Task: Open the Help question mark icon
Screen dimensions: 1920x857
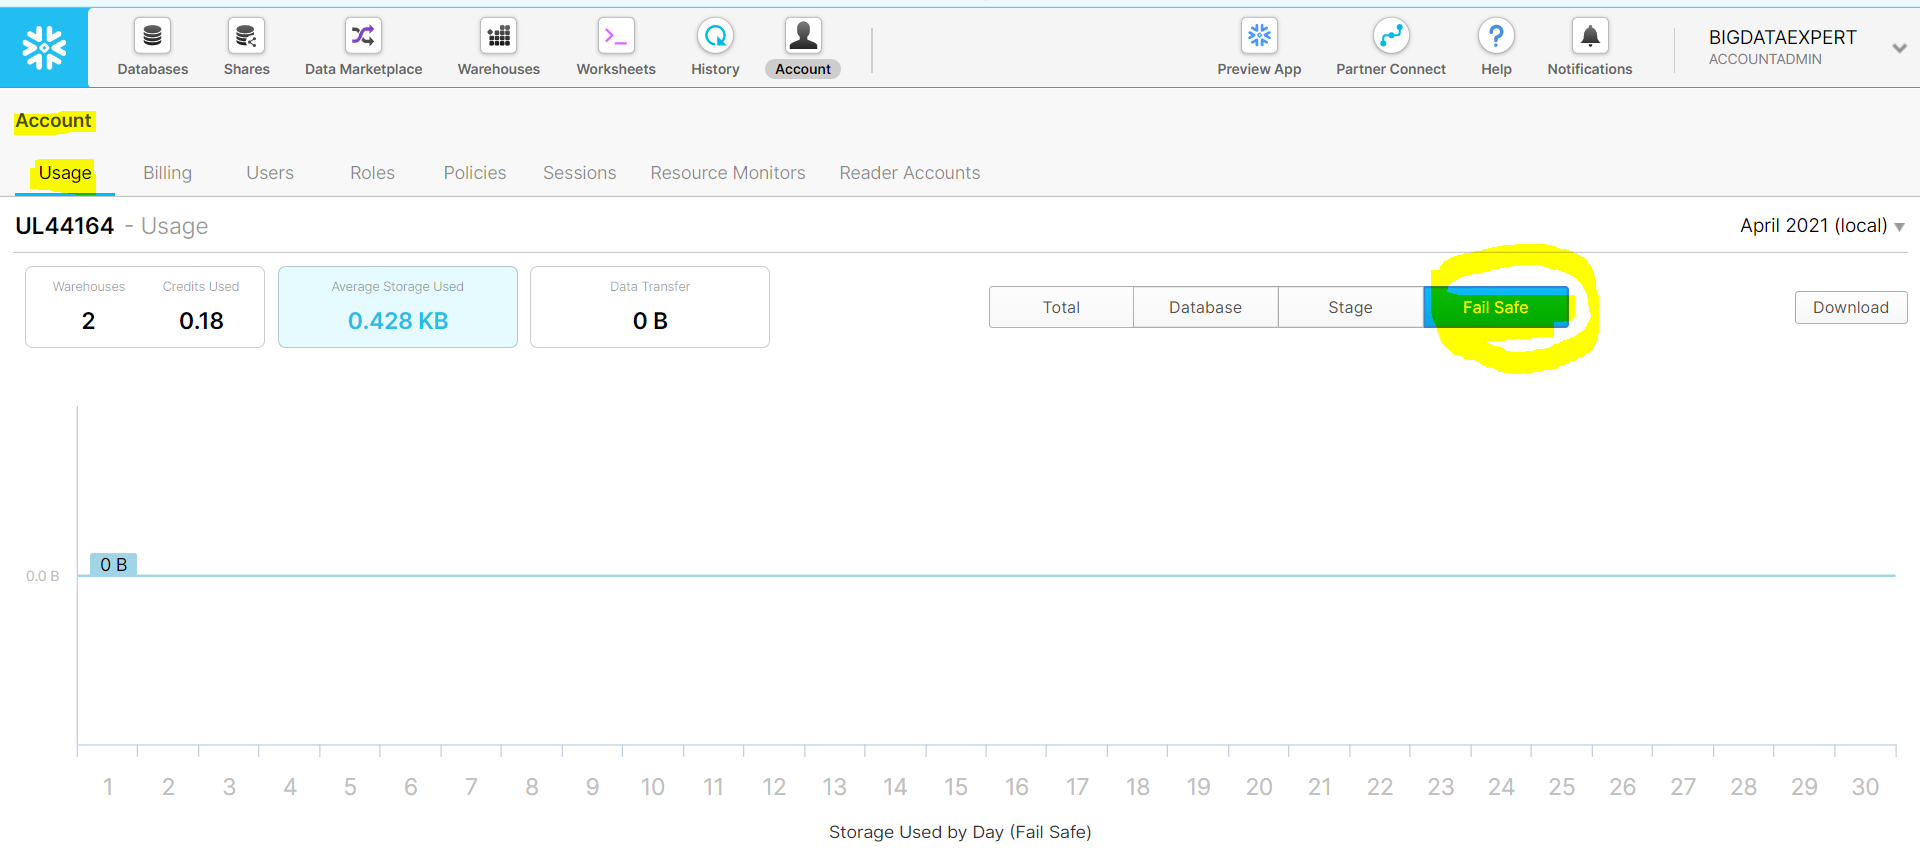Action: click(1496, 37)
